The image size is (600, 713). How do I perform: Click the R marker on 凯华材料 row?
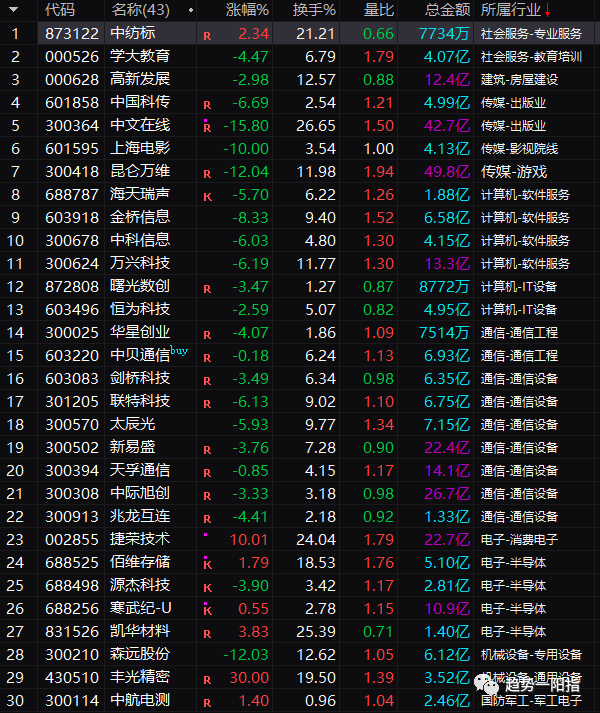207,634
